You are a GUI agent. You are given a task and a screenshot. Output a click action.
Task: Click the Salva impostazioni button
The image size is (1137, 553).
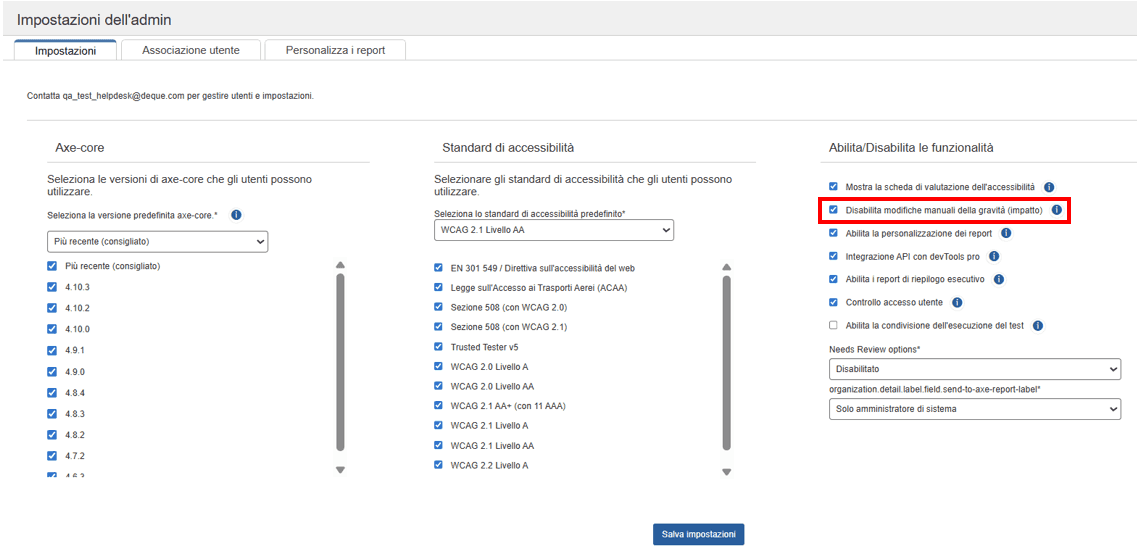point(698,534)
